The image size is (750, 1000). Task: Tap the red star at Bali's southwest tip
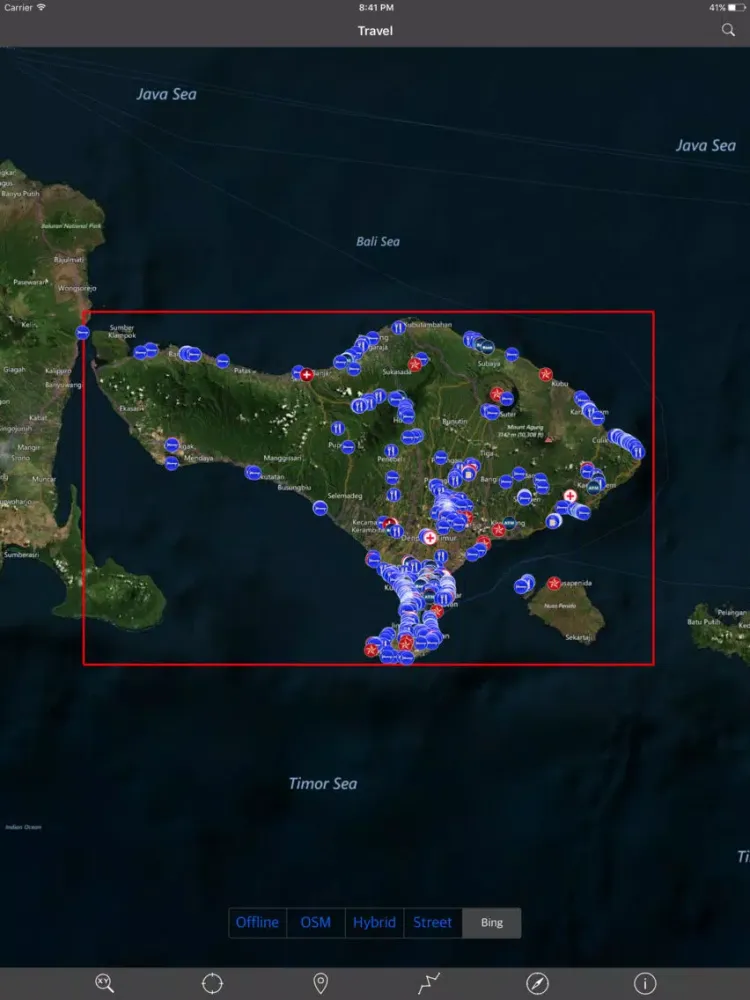[372, 649]
